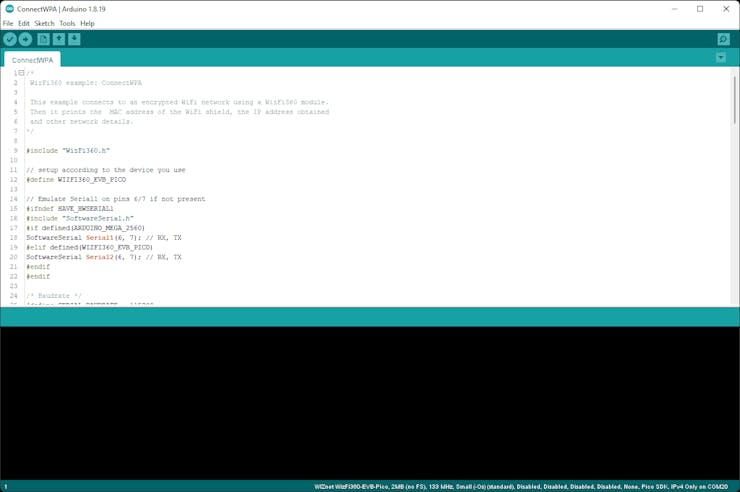Maximize the Arduino window
This screenshot has height=492, width=740.
coord(700,8)
